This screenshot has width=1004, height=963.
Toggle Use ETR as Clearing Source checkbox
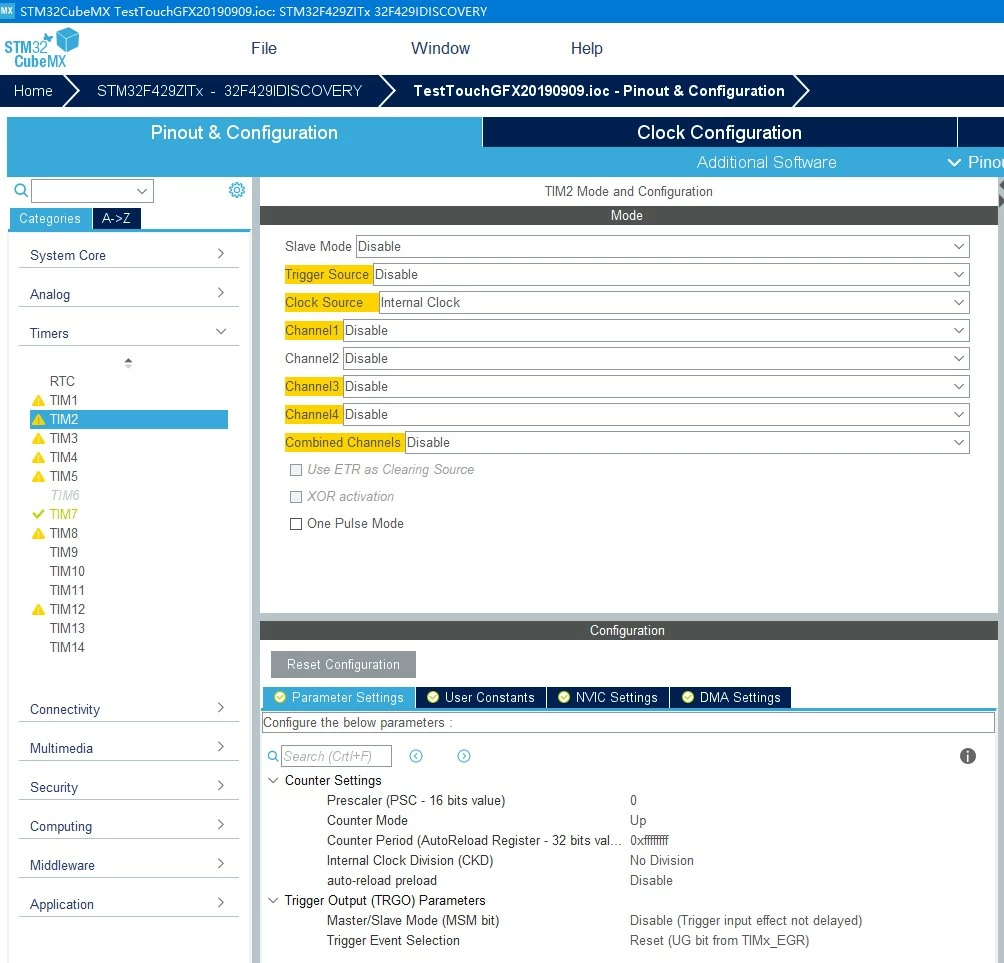296,470
